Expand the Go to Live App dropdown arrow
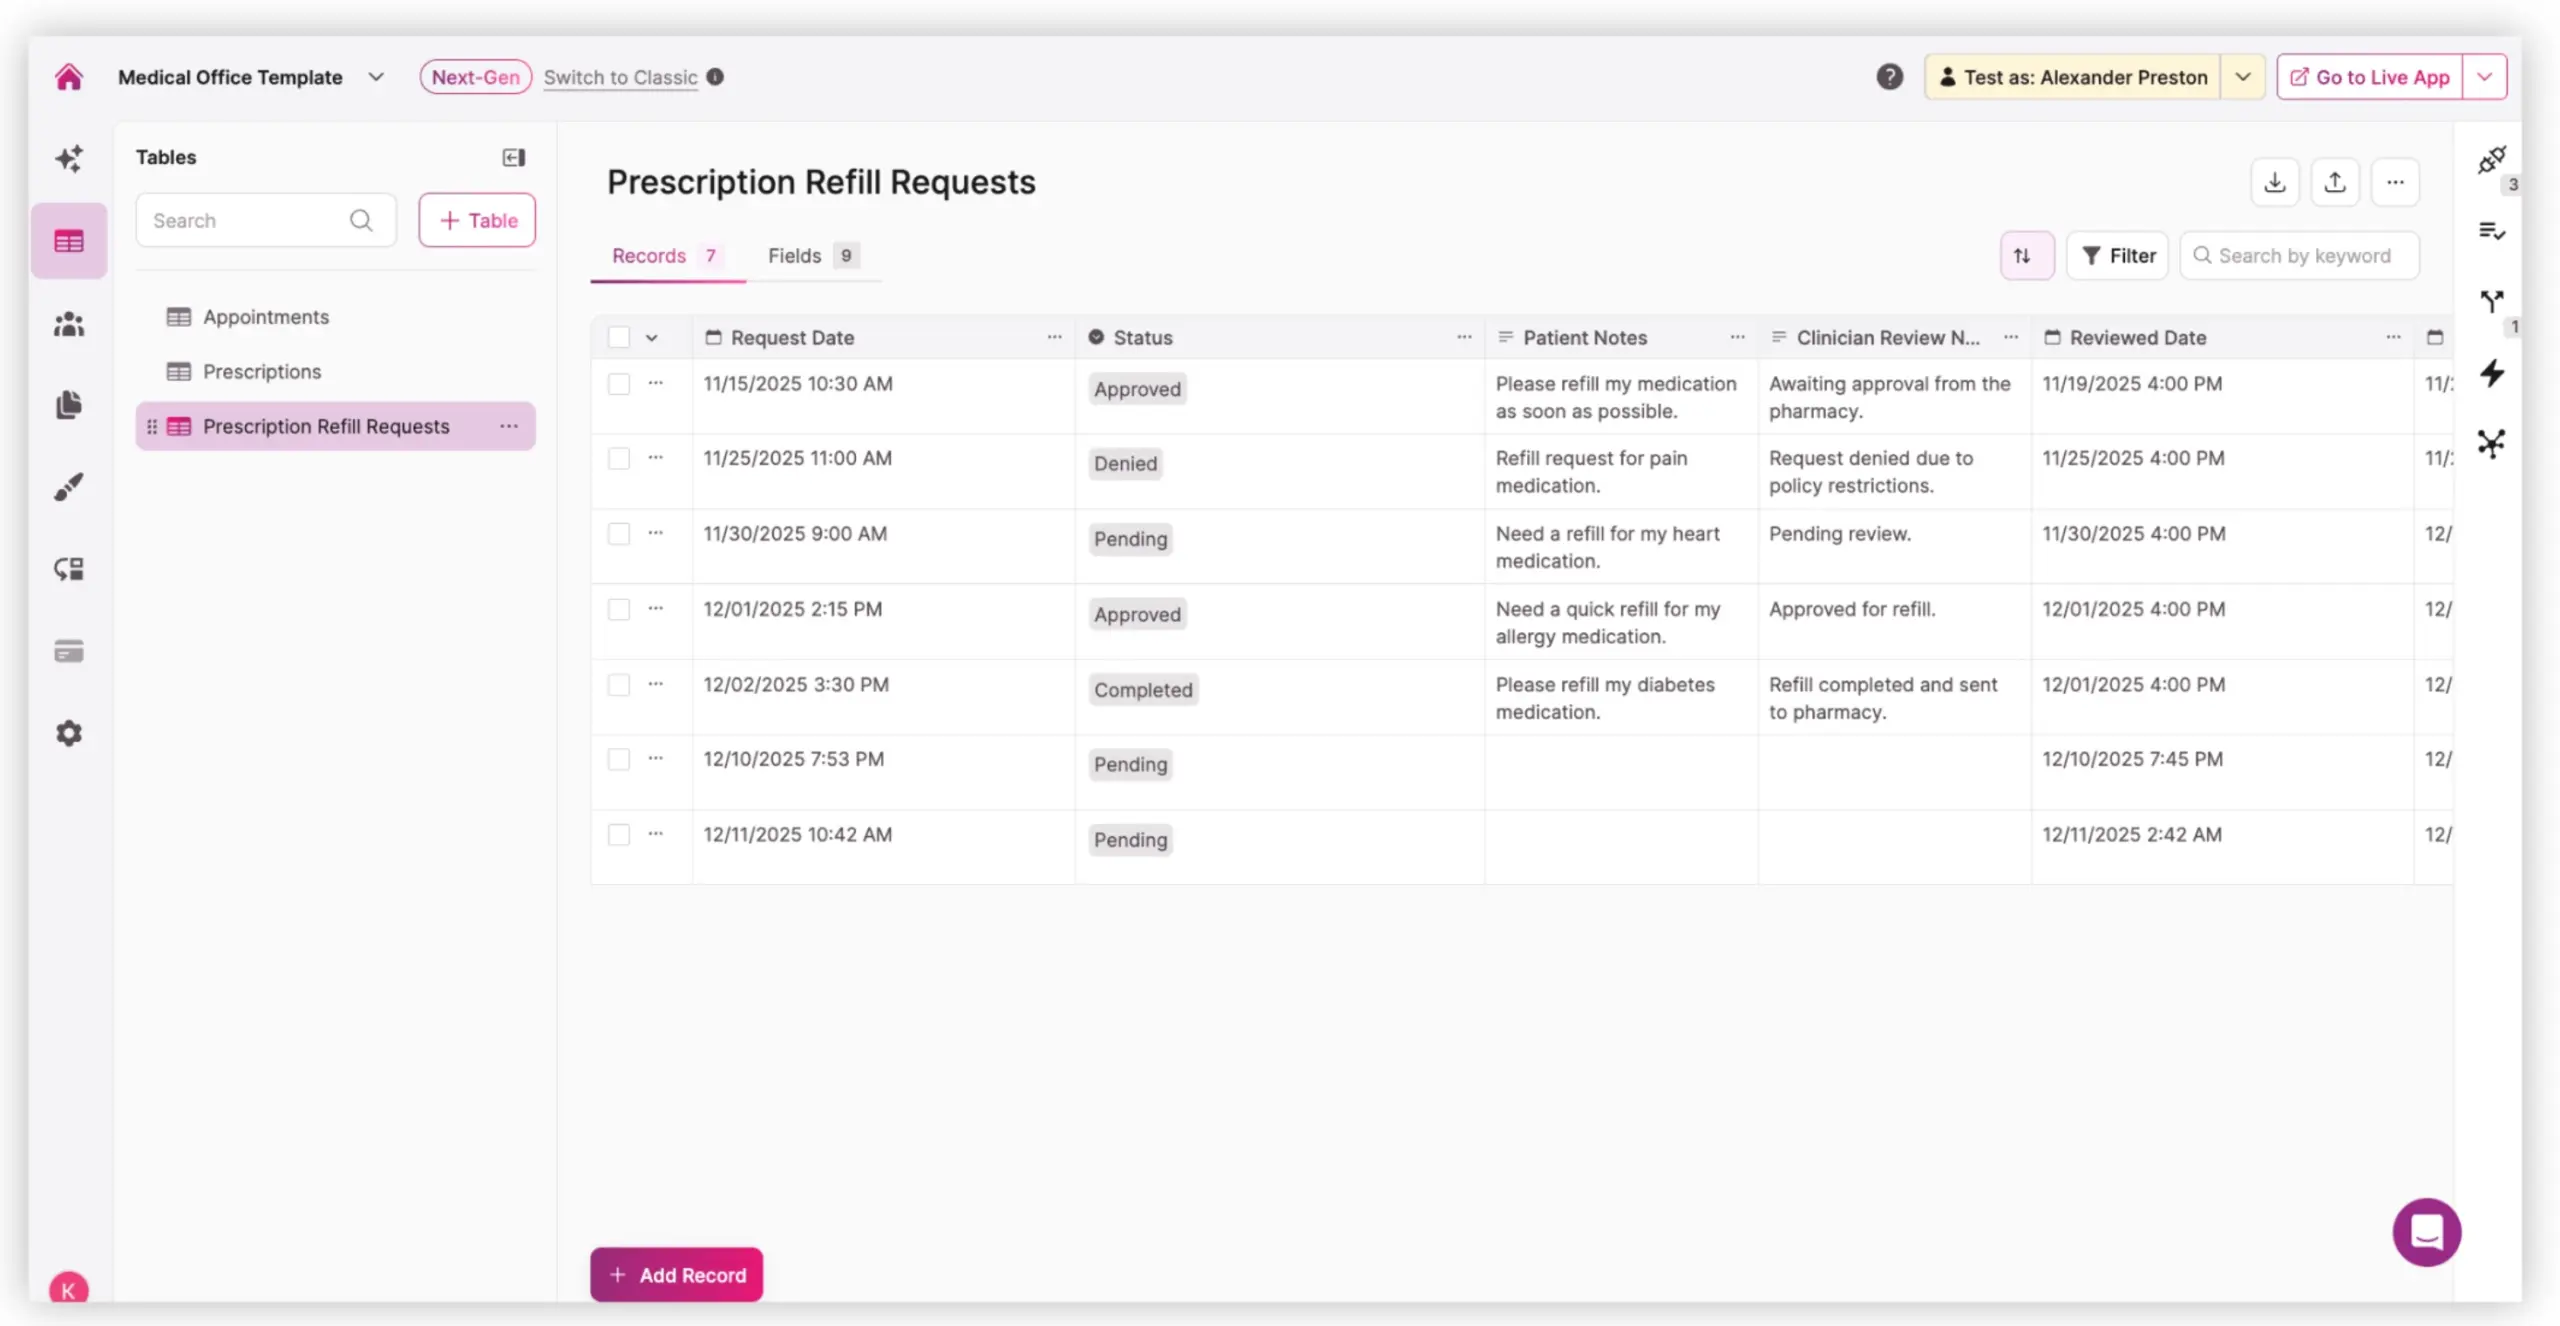Viewport: 2560px width, 1326px height. [2484, 77]
